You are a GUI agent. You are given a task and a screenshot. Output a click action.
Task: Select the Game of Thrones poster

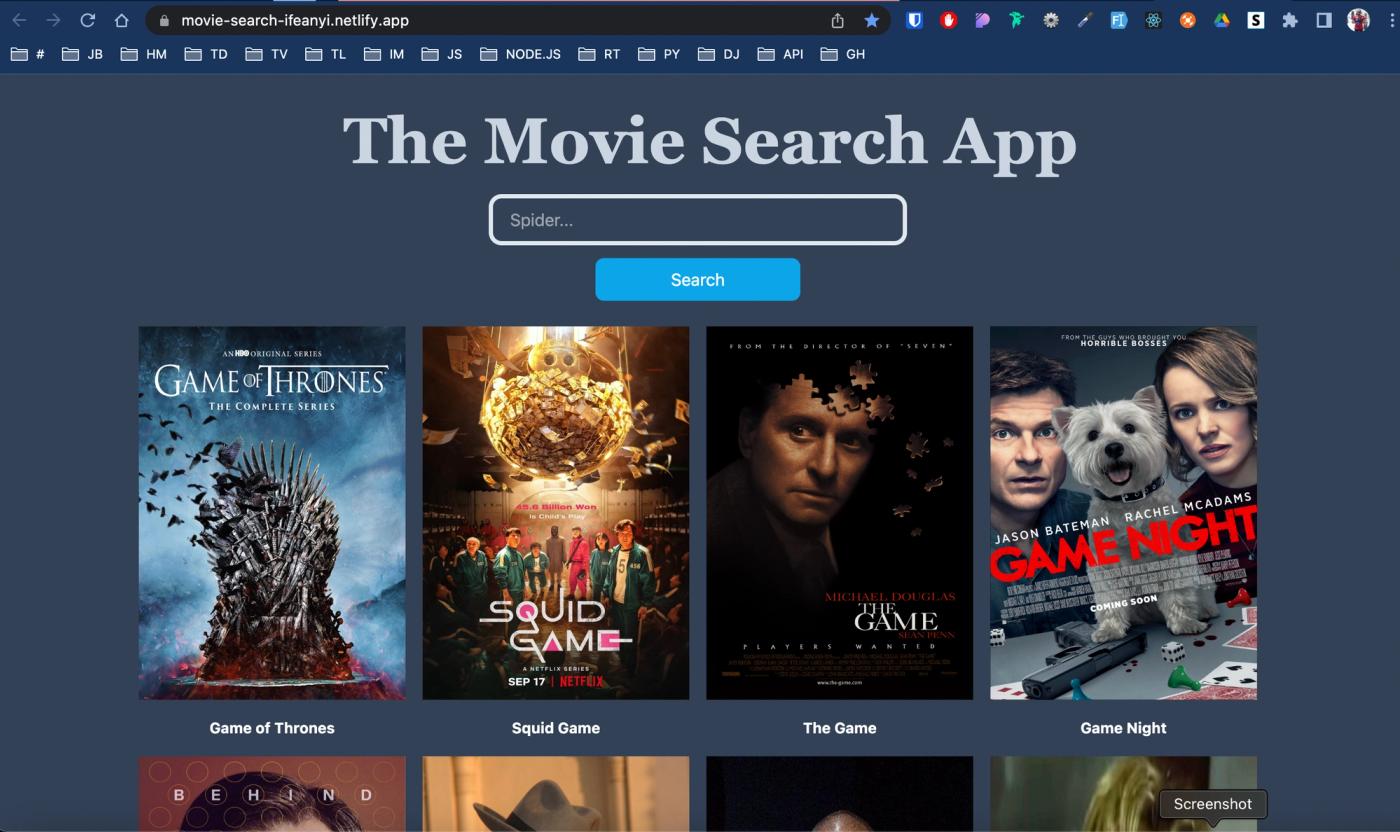(x=272, y=513)
